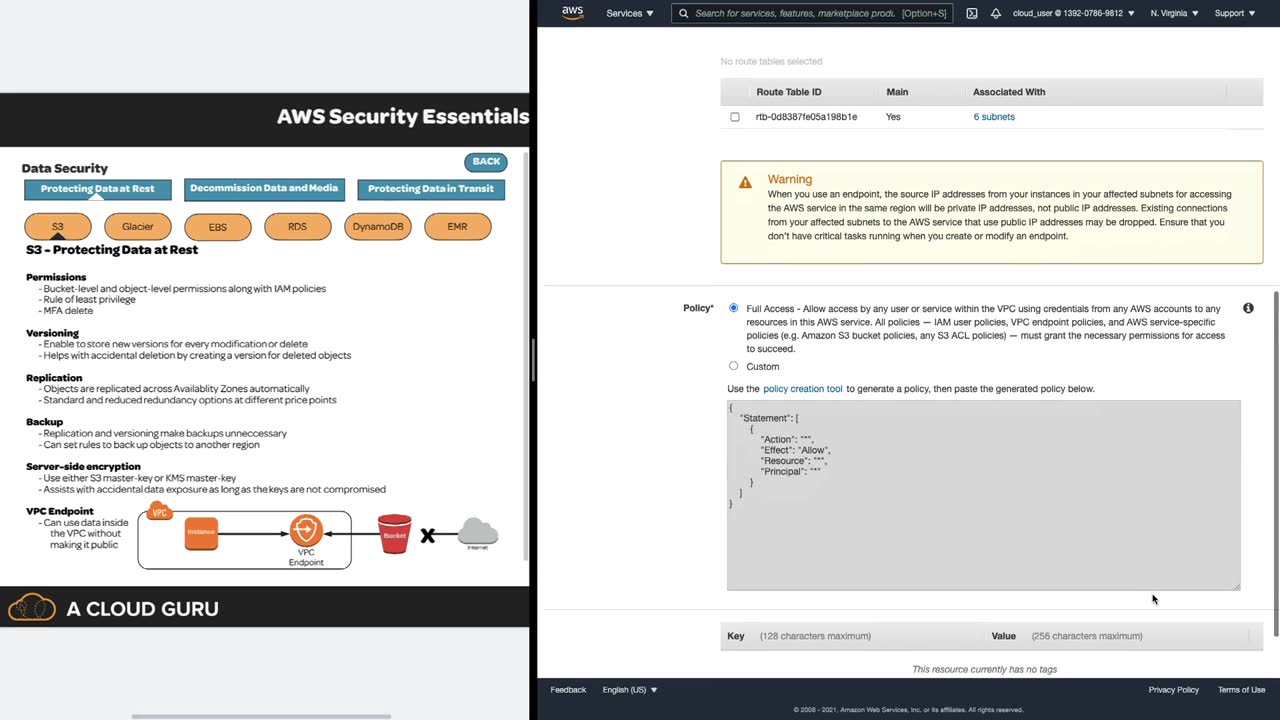Open the cloud_user account dropdown
Image resolution: width=1280 pixels, height=720 pixels.
1073,13
